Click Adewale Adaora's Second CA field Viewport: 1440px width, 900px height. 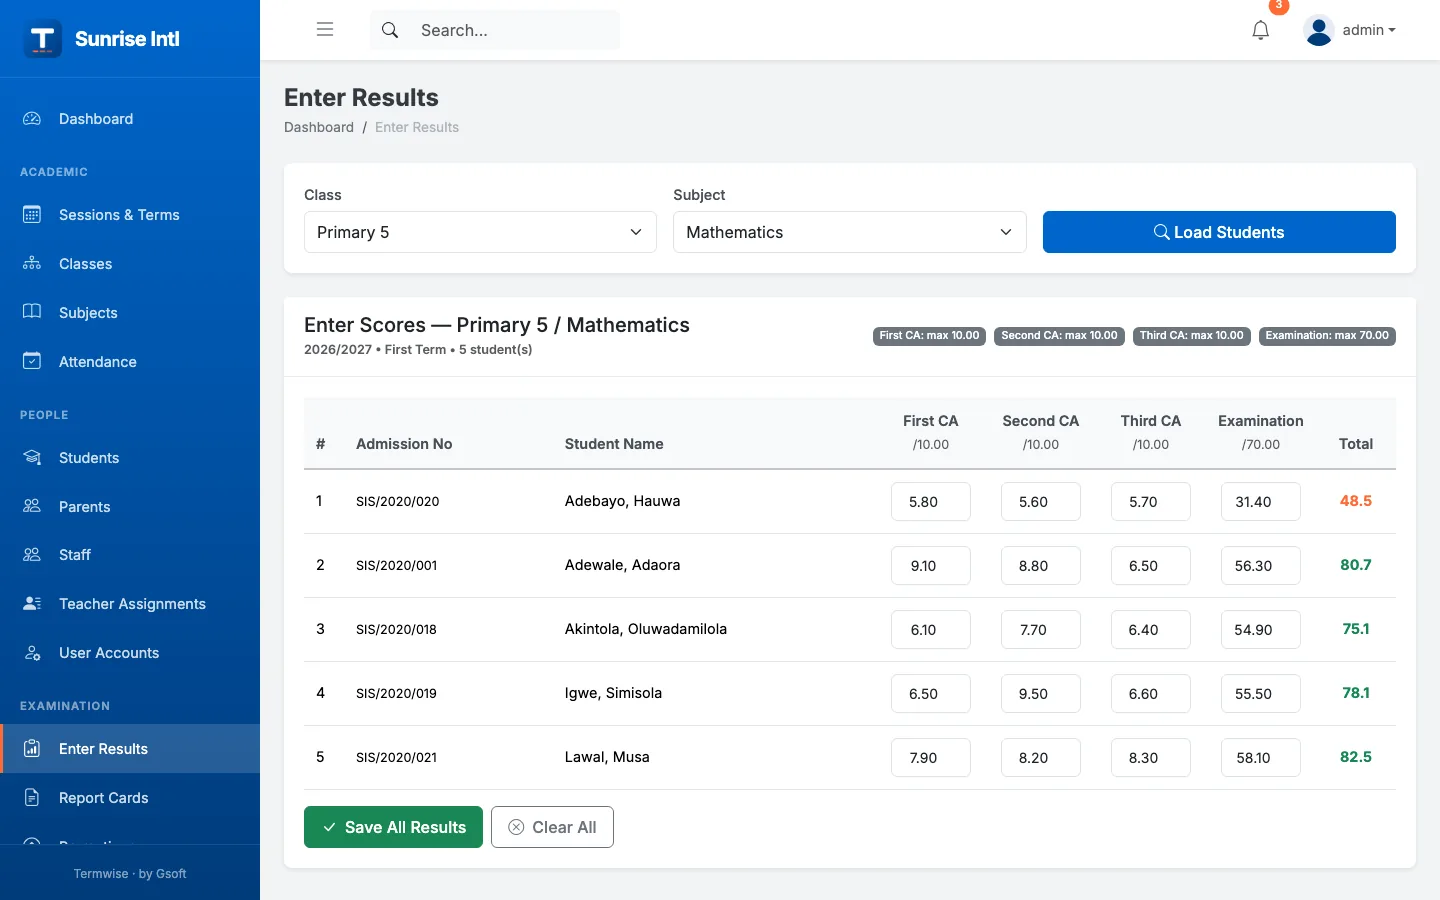[1041, 566]
